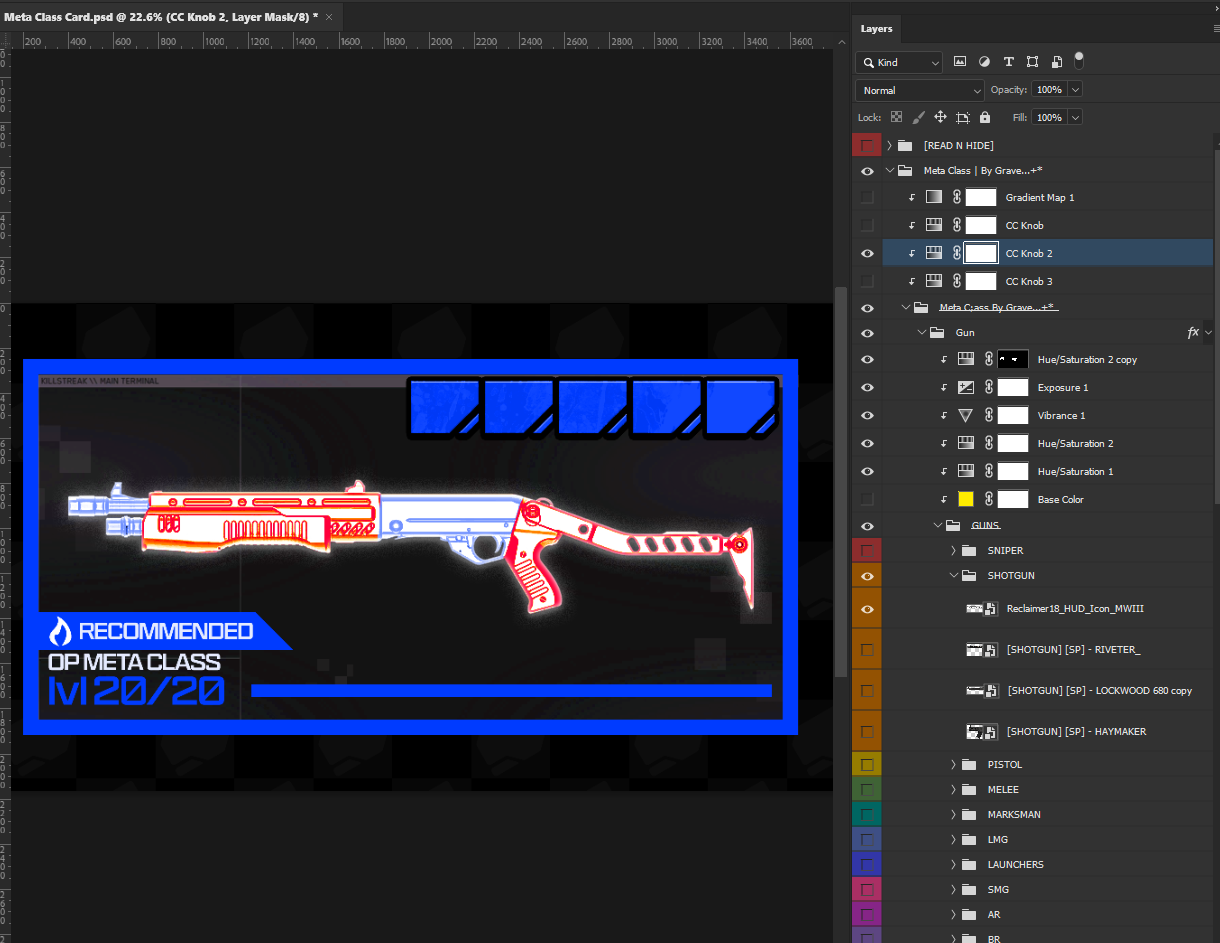Show the LOCKWOOD 680 copy layer
The image size is (1220, 943).
[867, 690]
